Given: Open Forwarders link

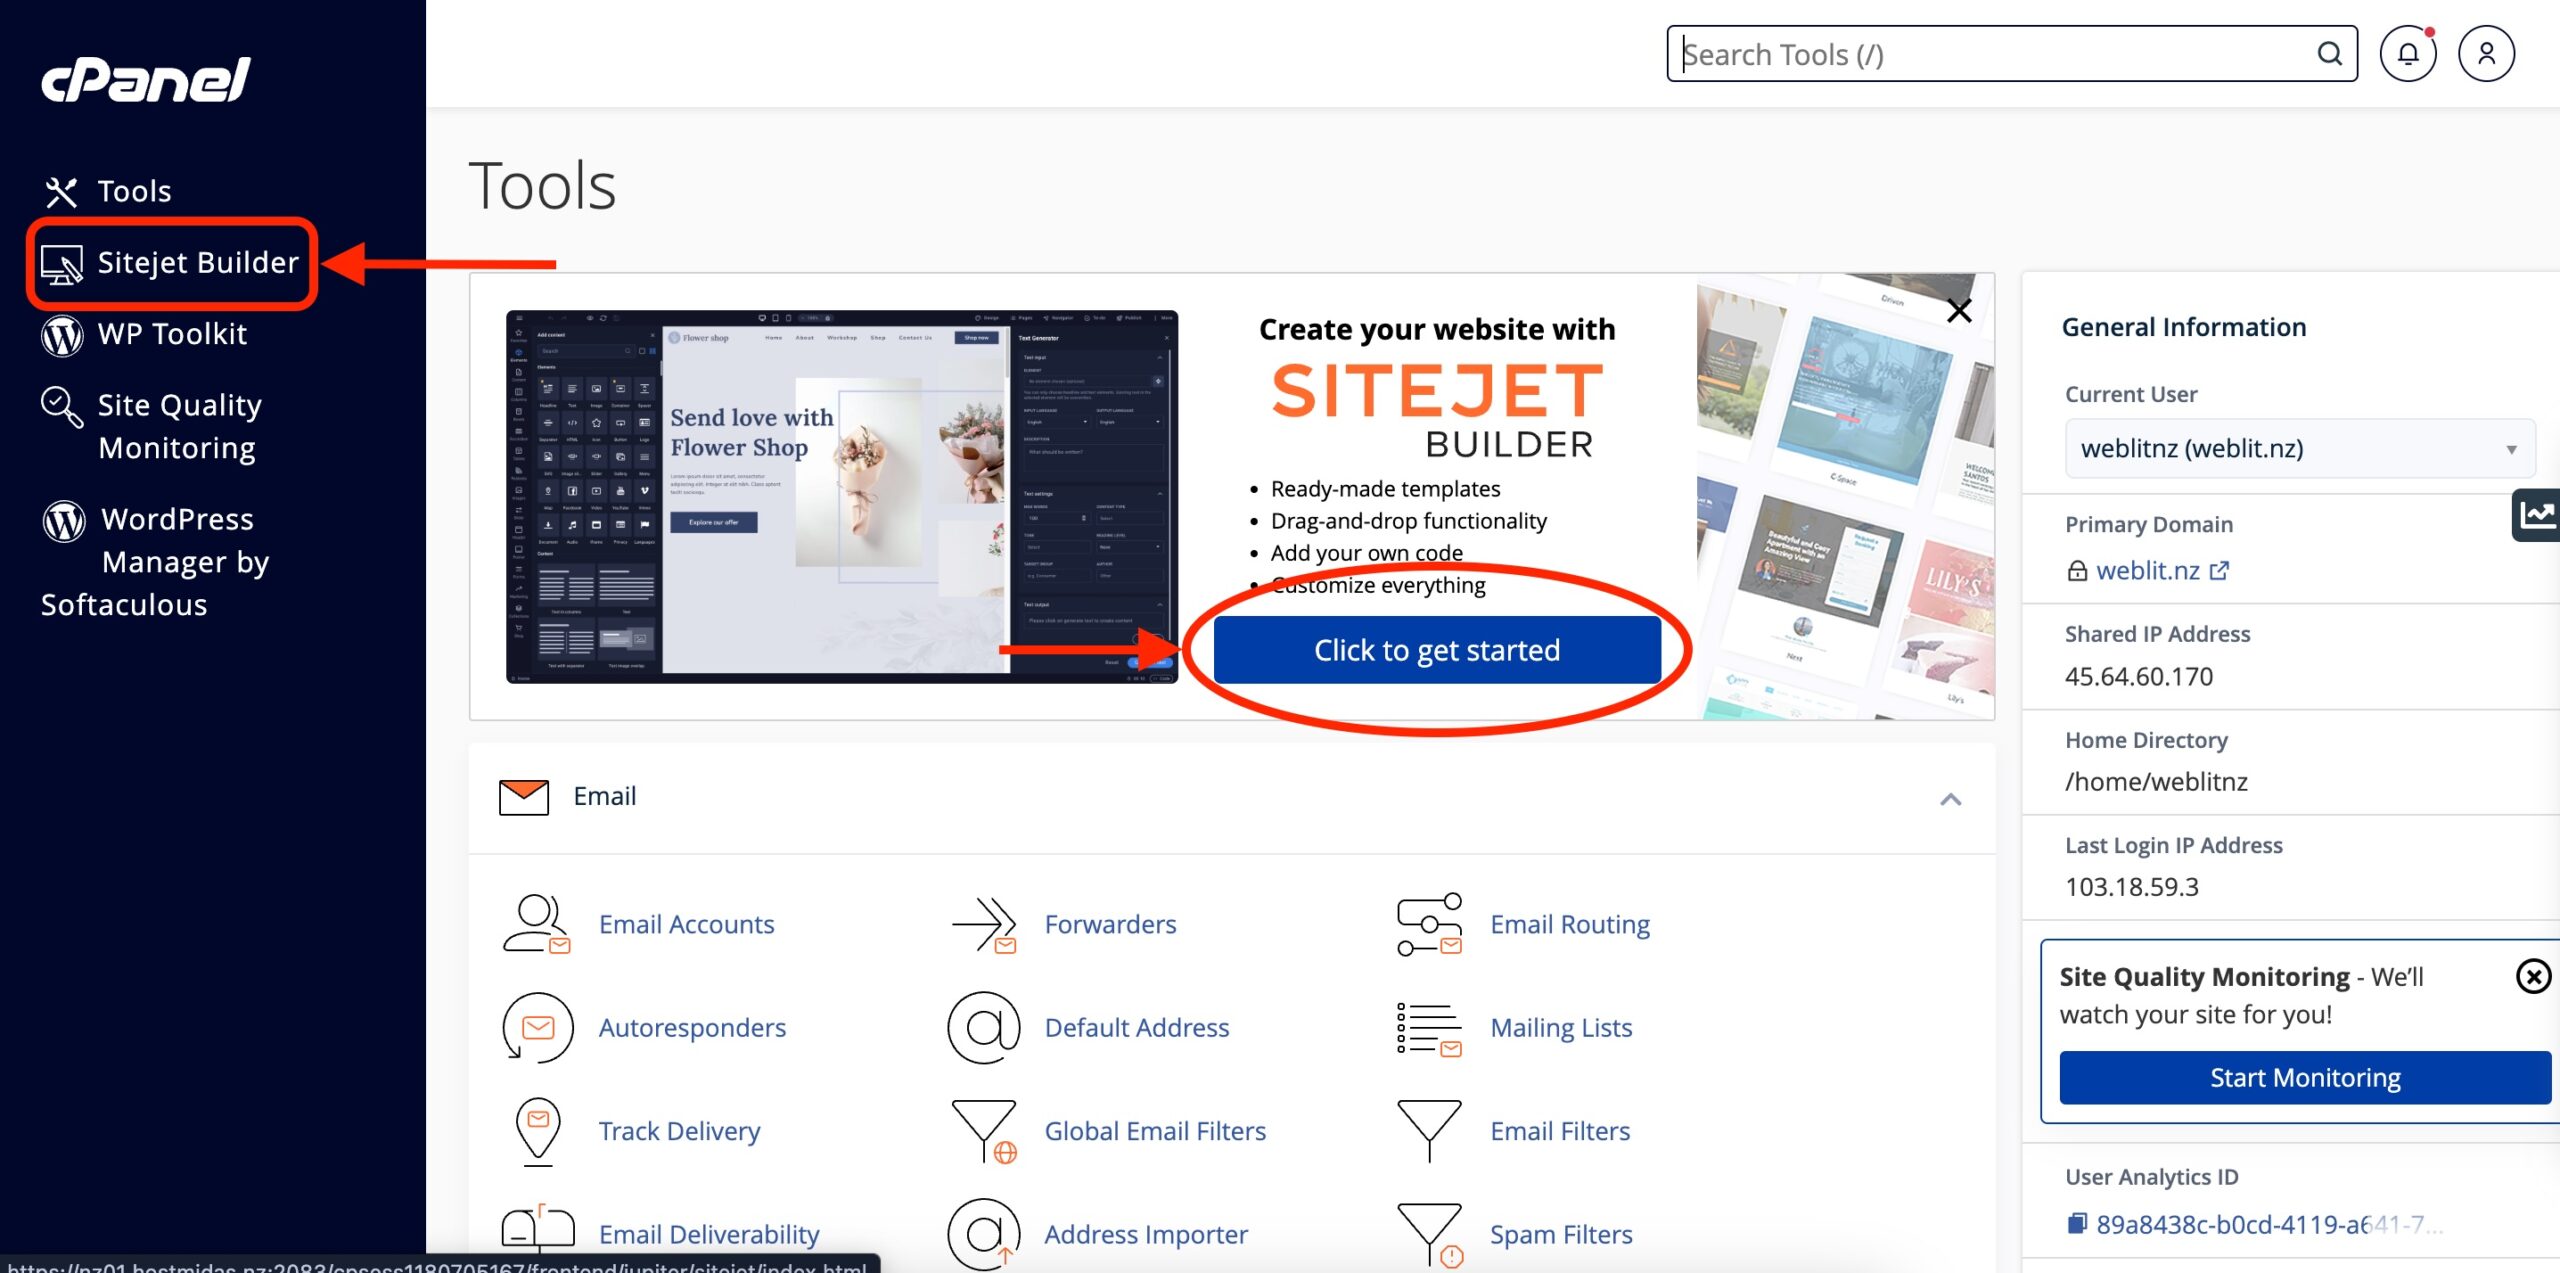Looking at the screenshot, I should coord(1111,924).
